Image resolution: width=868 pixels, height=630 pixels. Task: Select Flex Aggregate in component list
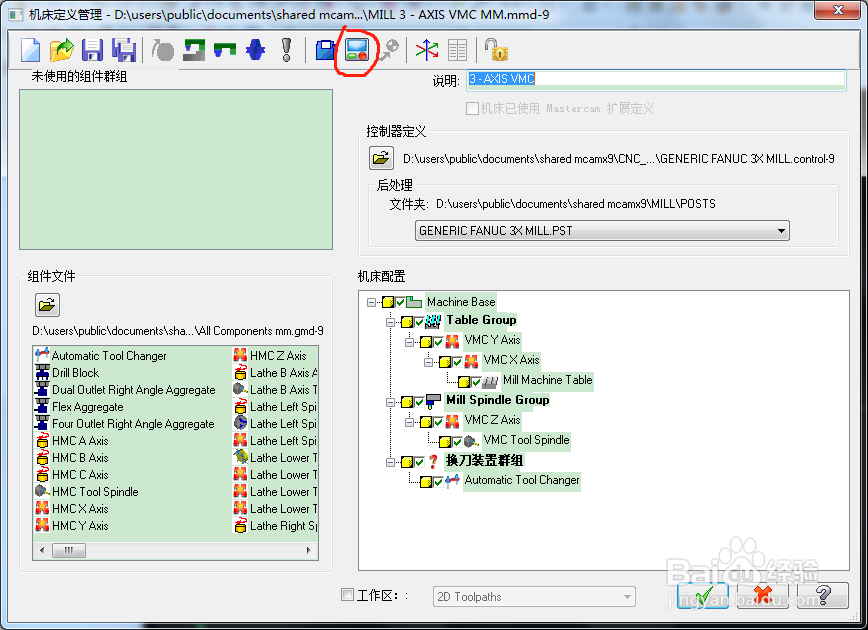tap(87, 407)
